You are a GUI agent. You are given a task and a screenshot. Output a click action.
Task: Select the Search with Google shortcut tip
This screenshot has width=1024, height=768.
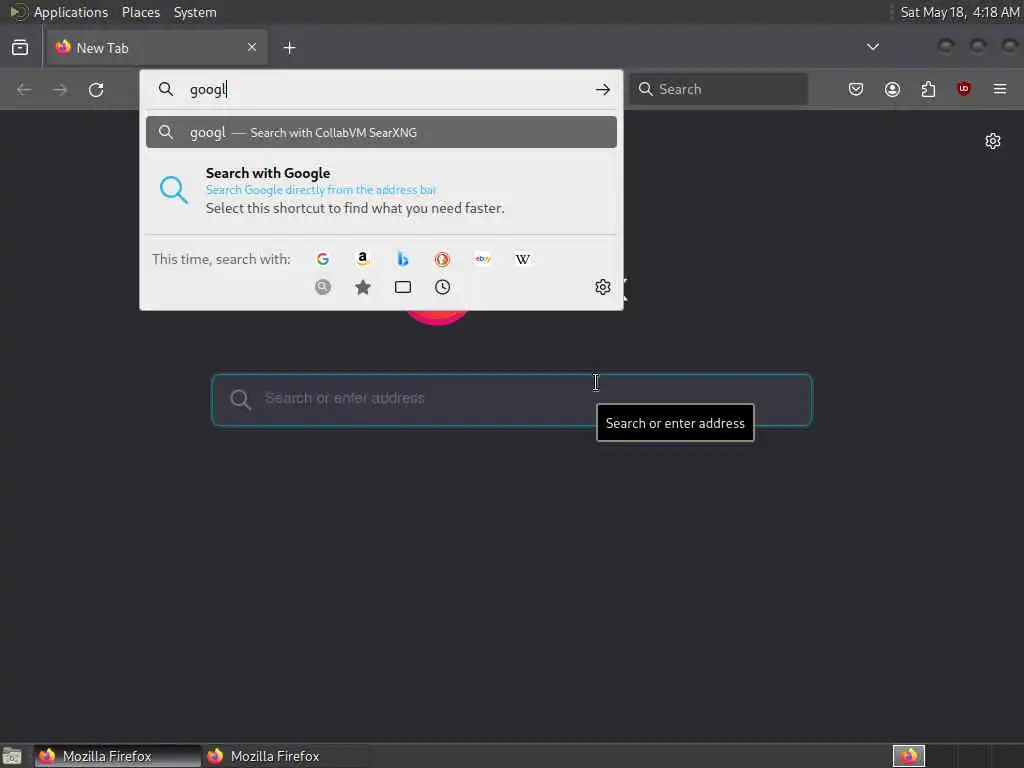click(381, 191)
